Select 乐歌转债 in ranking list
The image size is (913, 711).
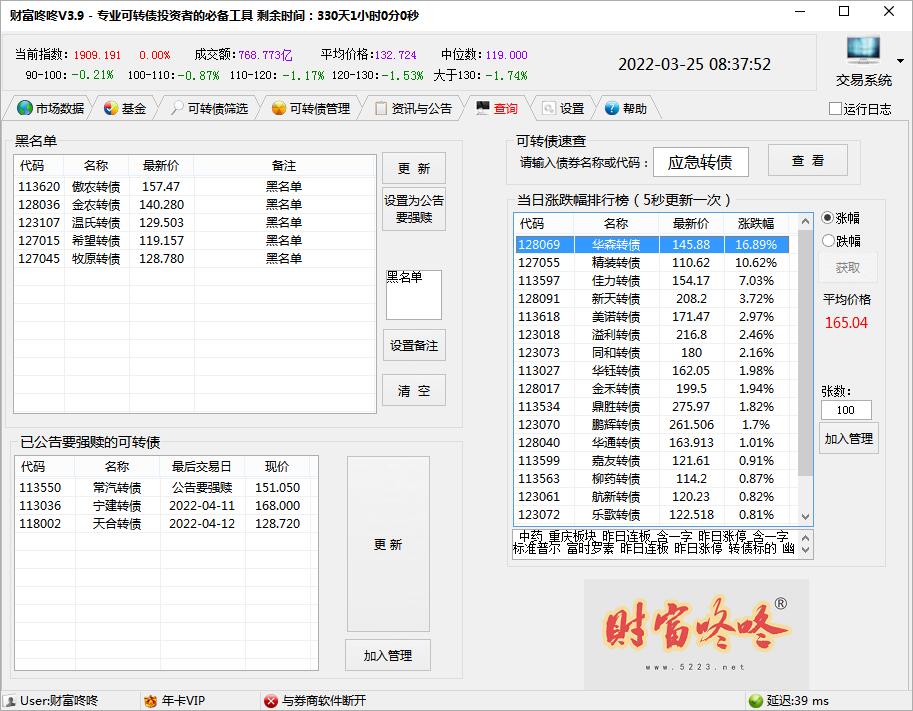coord(652,515)
